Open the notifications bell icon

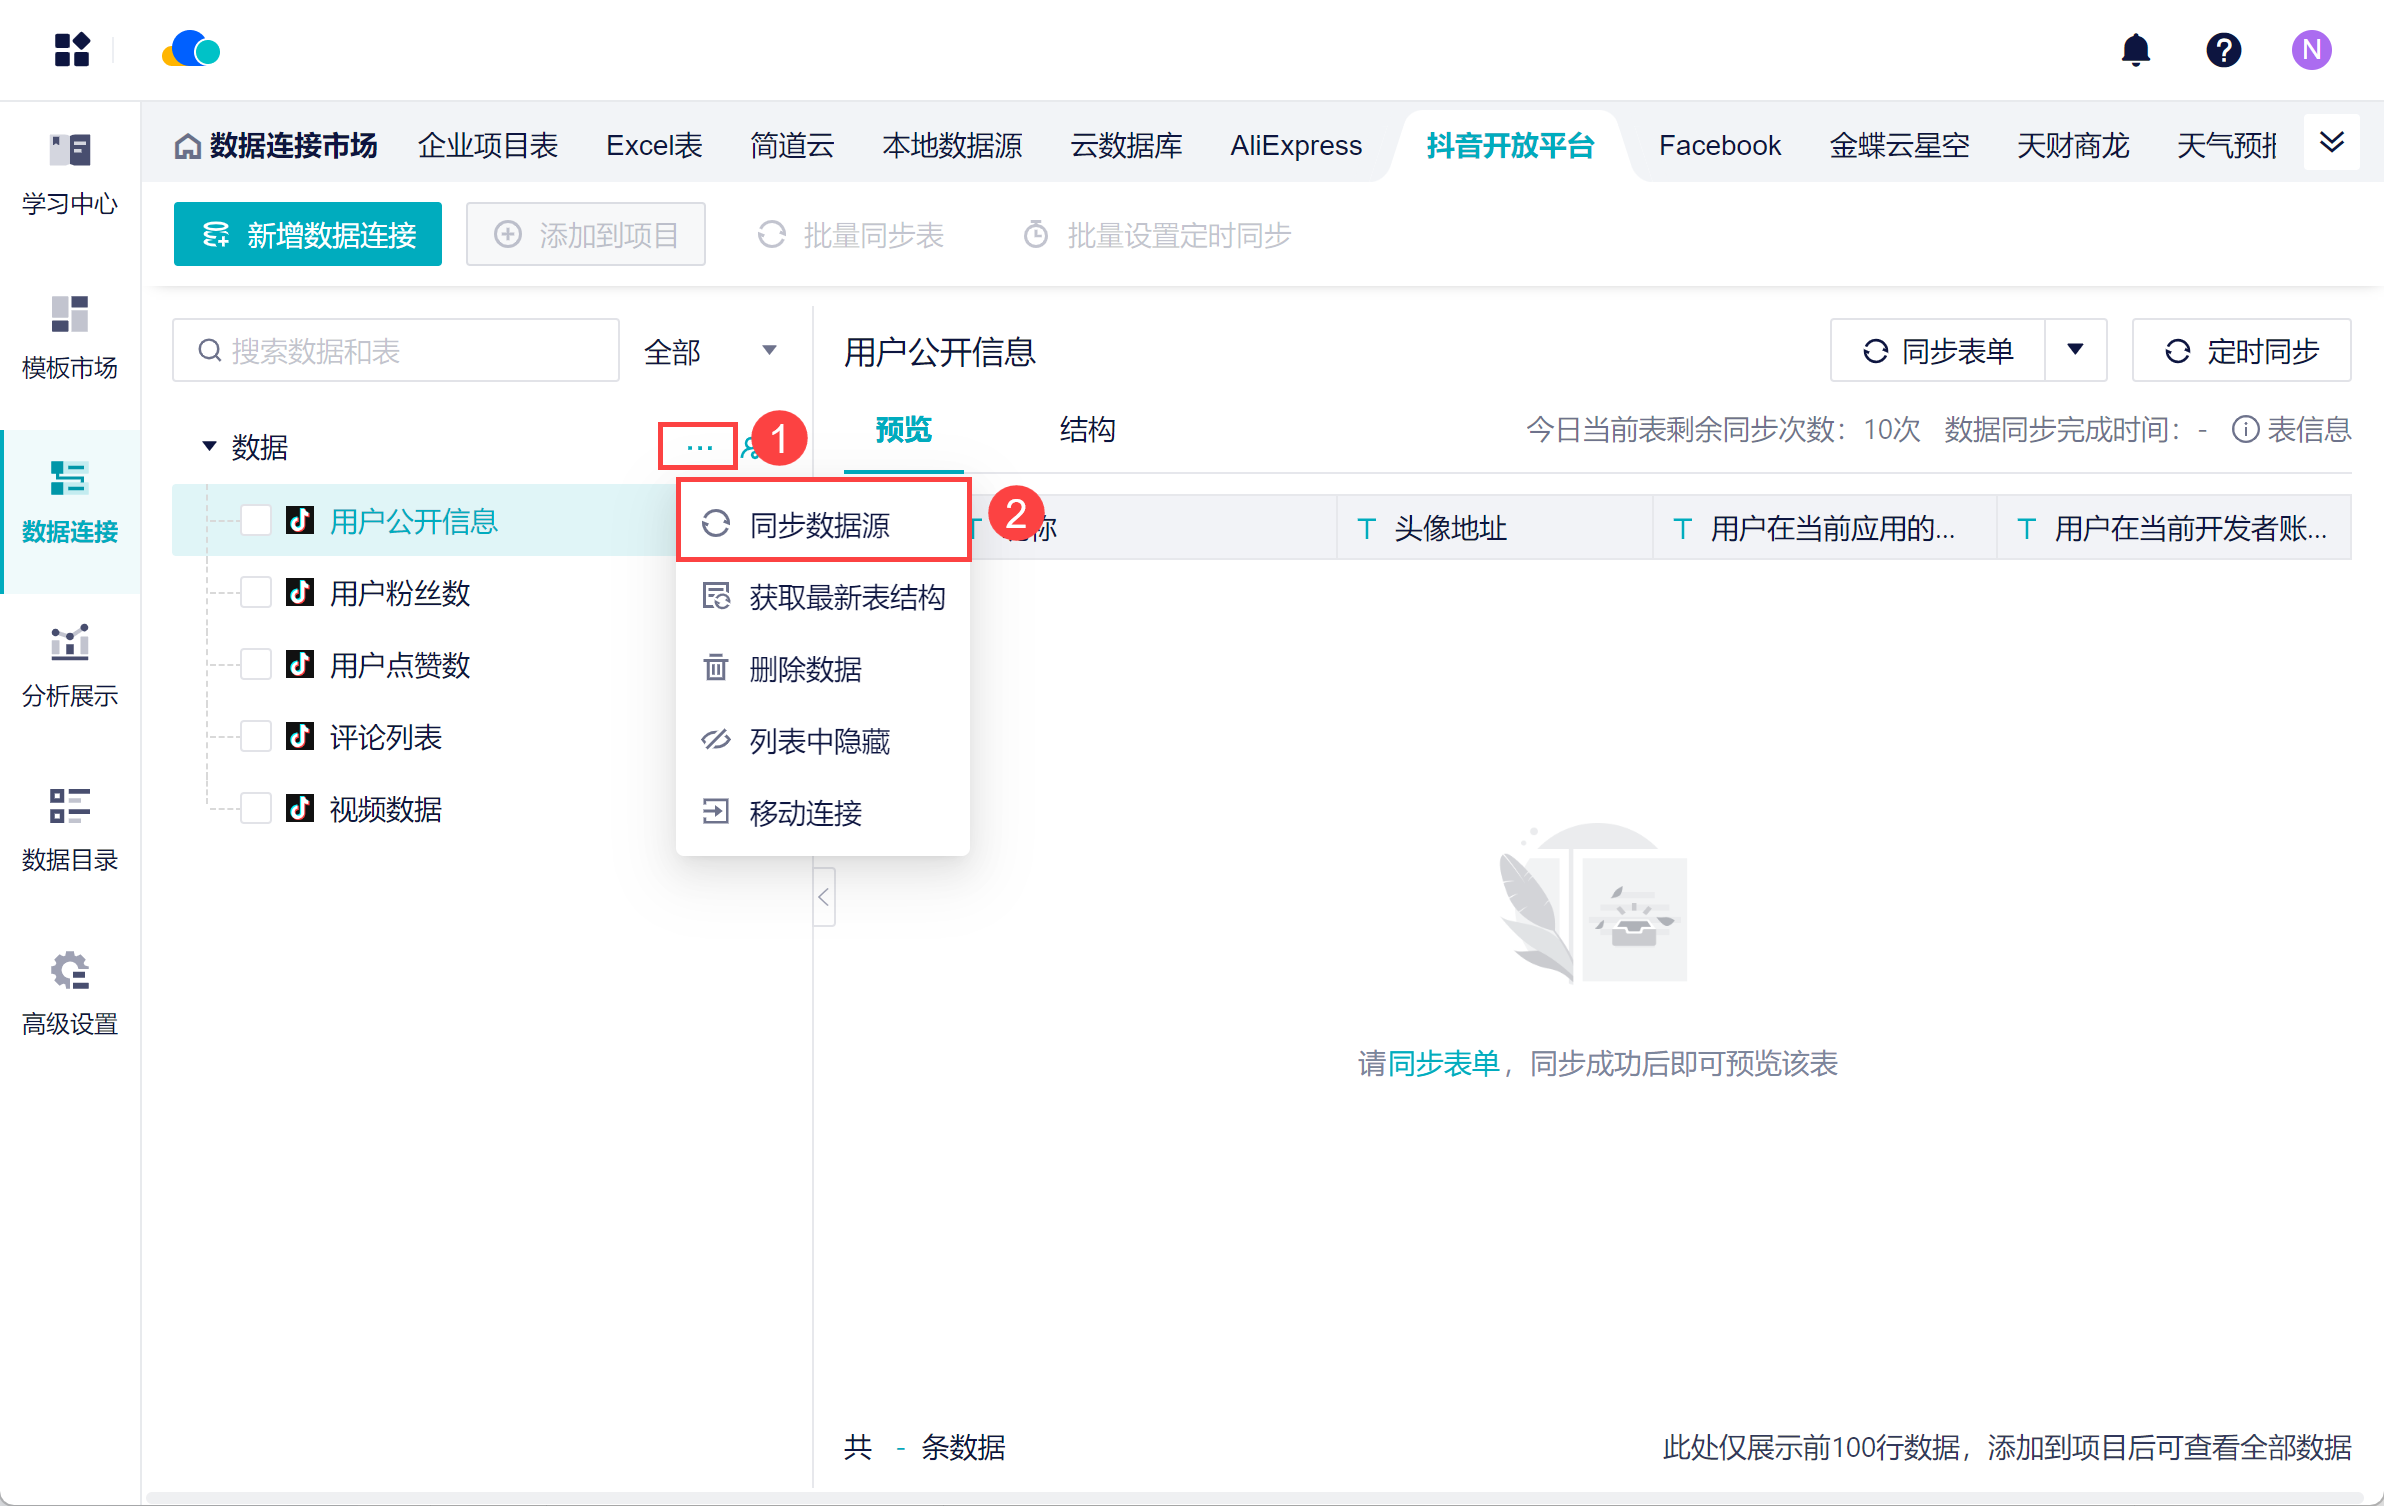(2135, 50)
